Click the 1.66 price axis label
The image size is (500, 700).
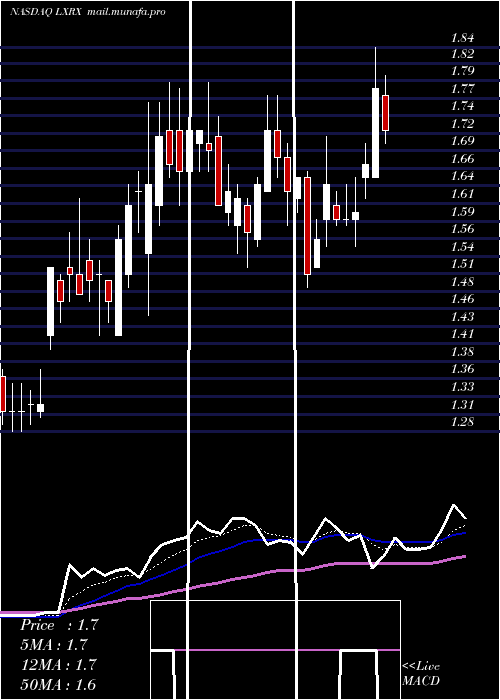(x=462, y=159)
